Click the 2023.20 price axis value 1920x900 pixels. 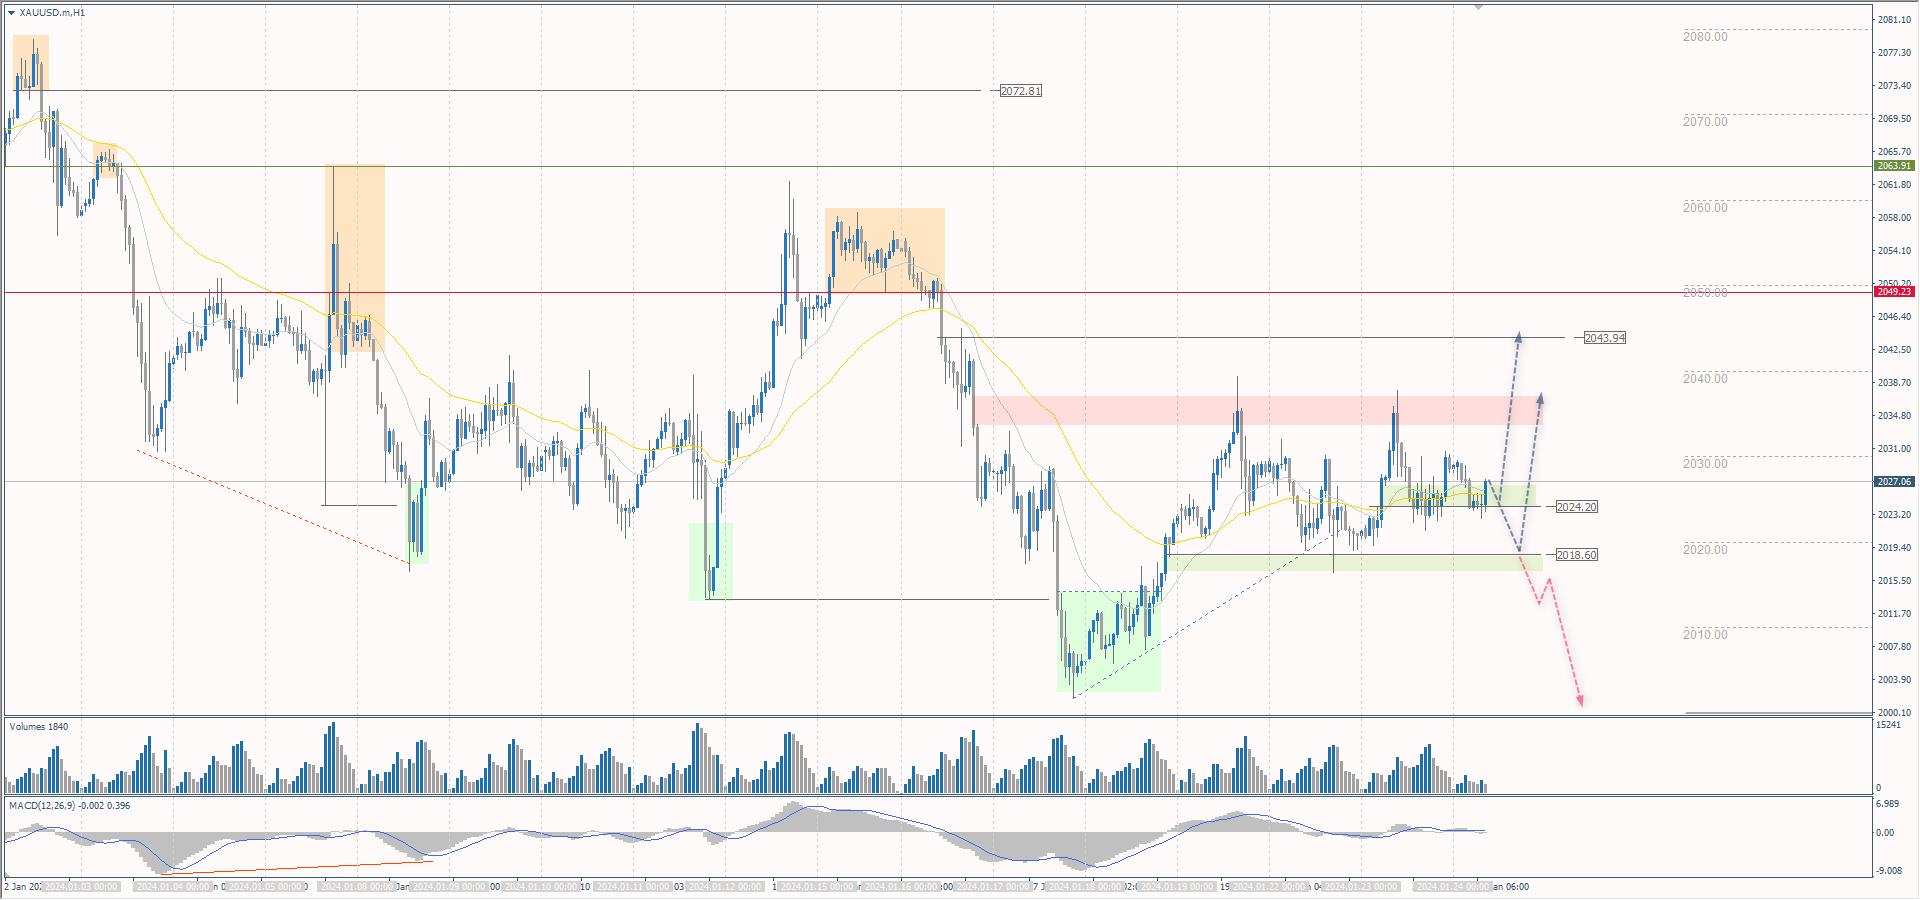click(1894, 515)
